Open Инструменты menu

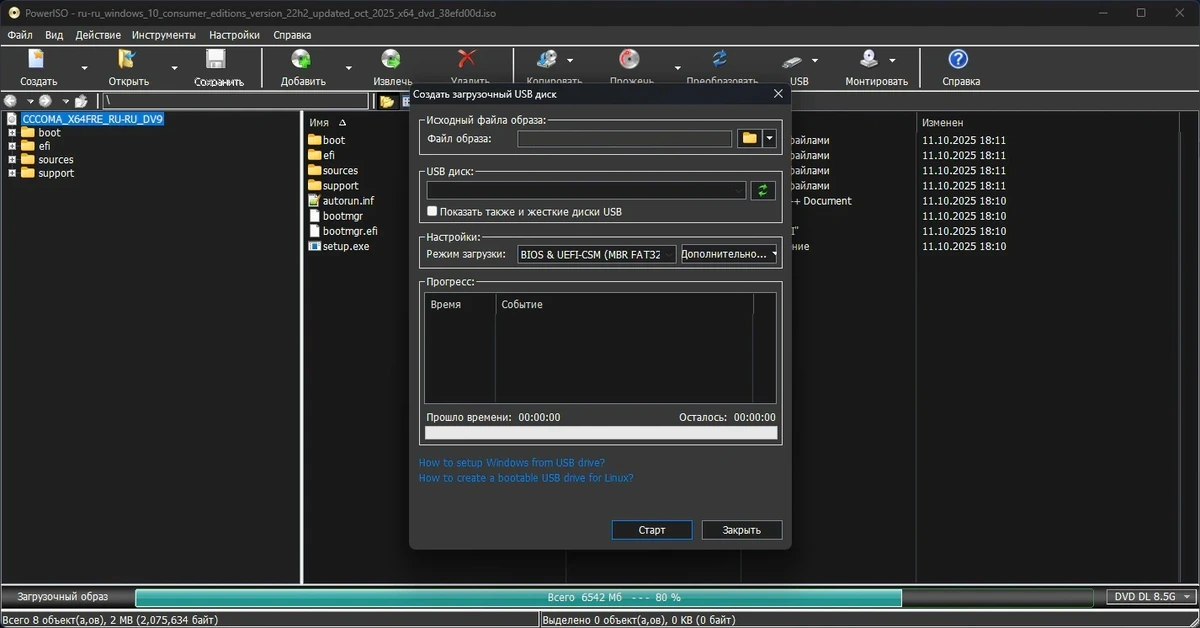(x=164, y=34)
